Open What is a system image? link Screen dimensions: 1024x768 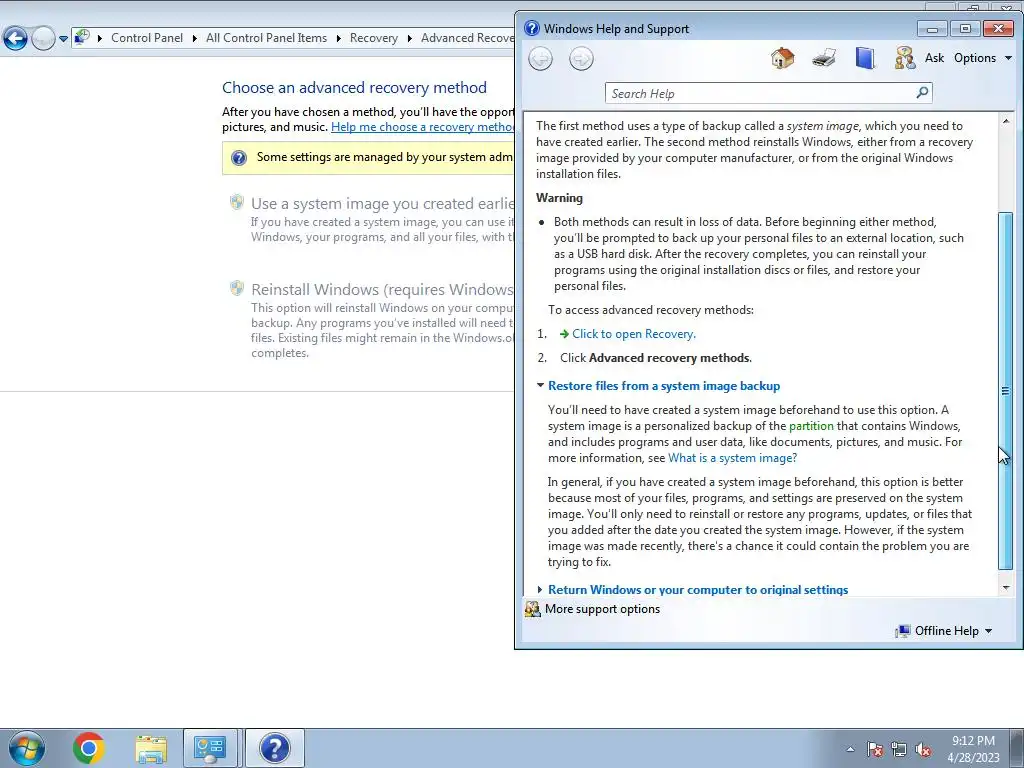point(732,458)
